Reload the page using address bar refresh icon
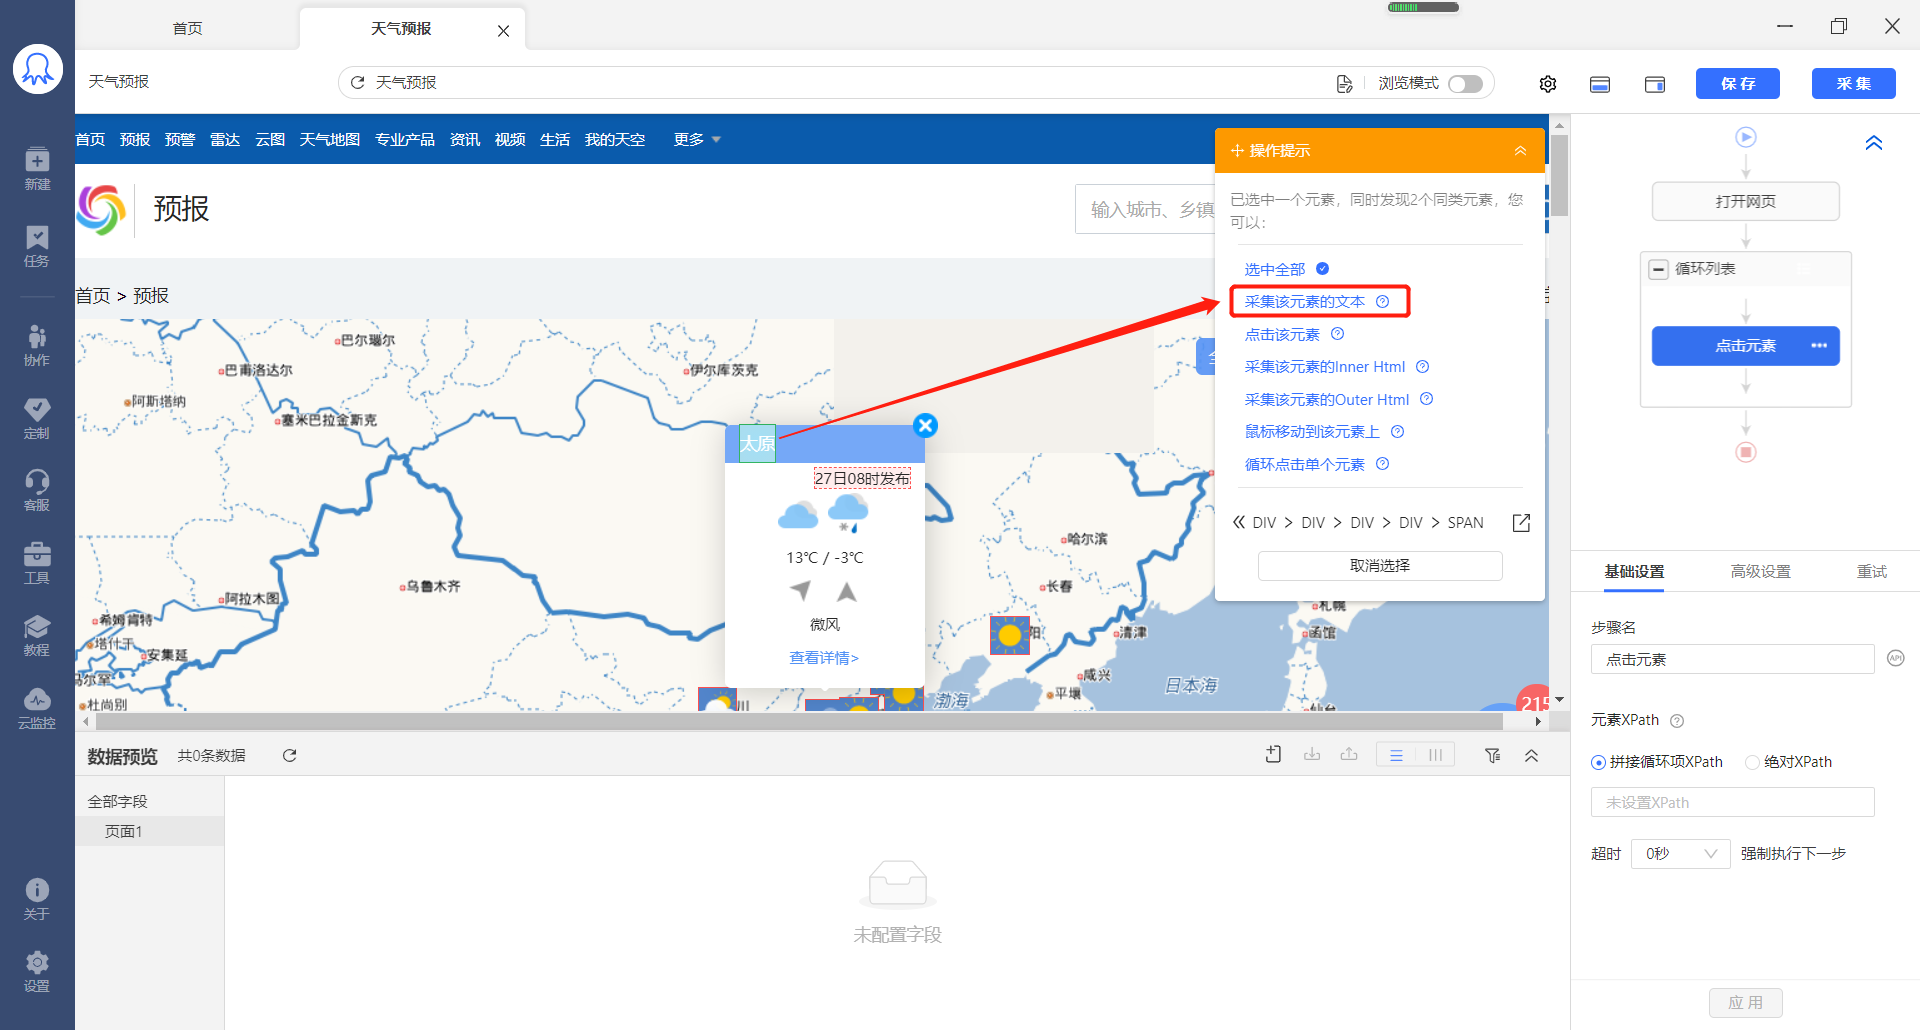This screenshot has width=1920, height=1030. [357, 83]
